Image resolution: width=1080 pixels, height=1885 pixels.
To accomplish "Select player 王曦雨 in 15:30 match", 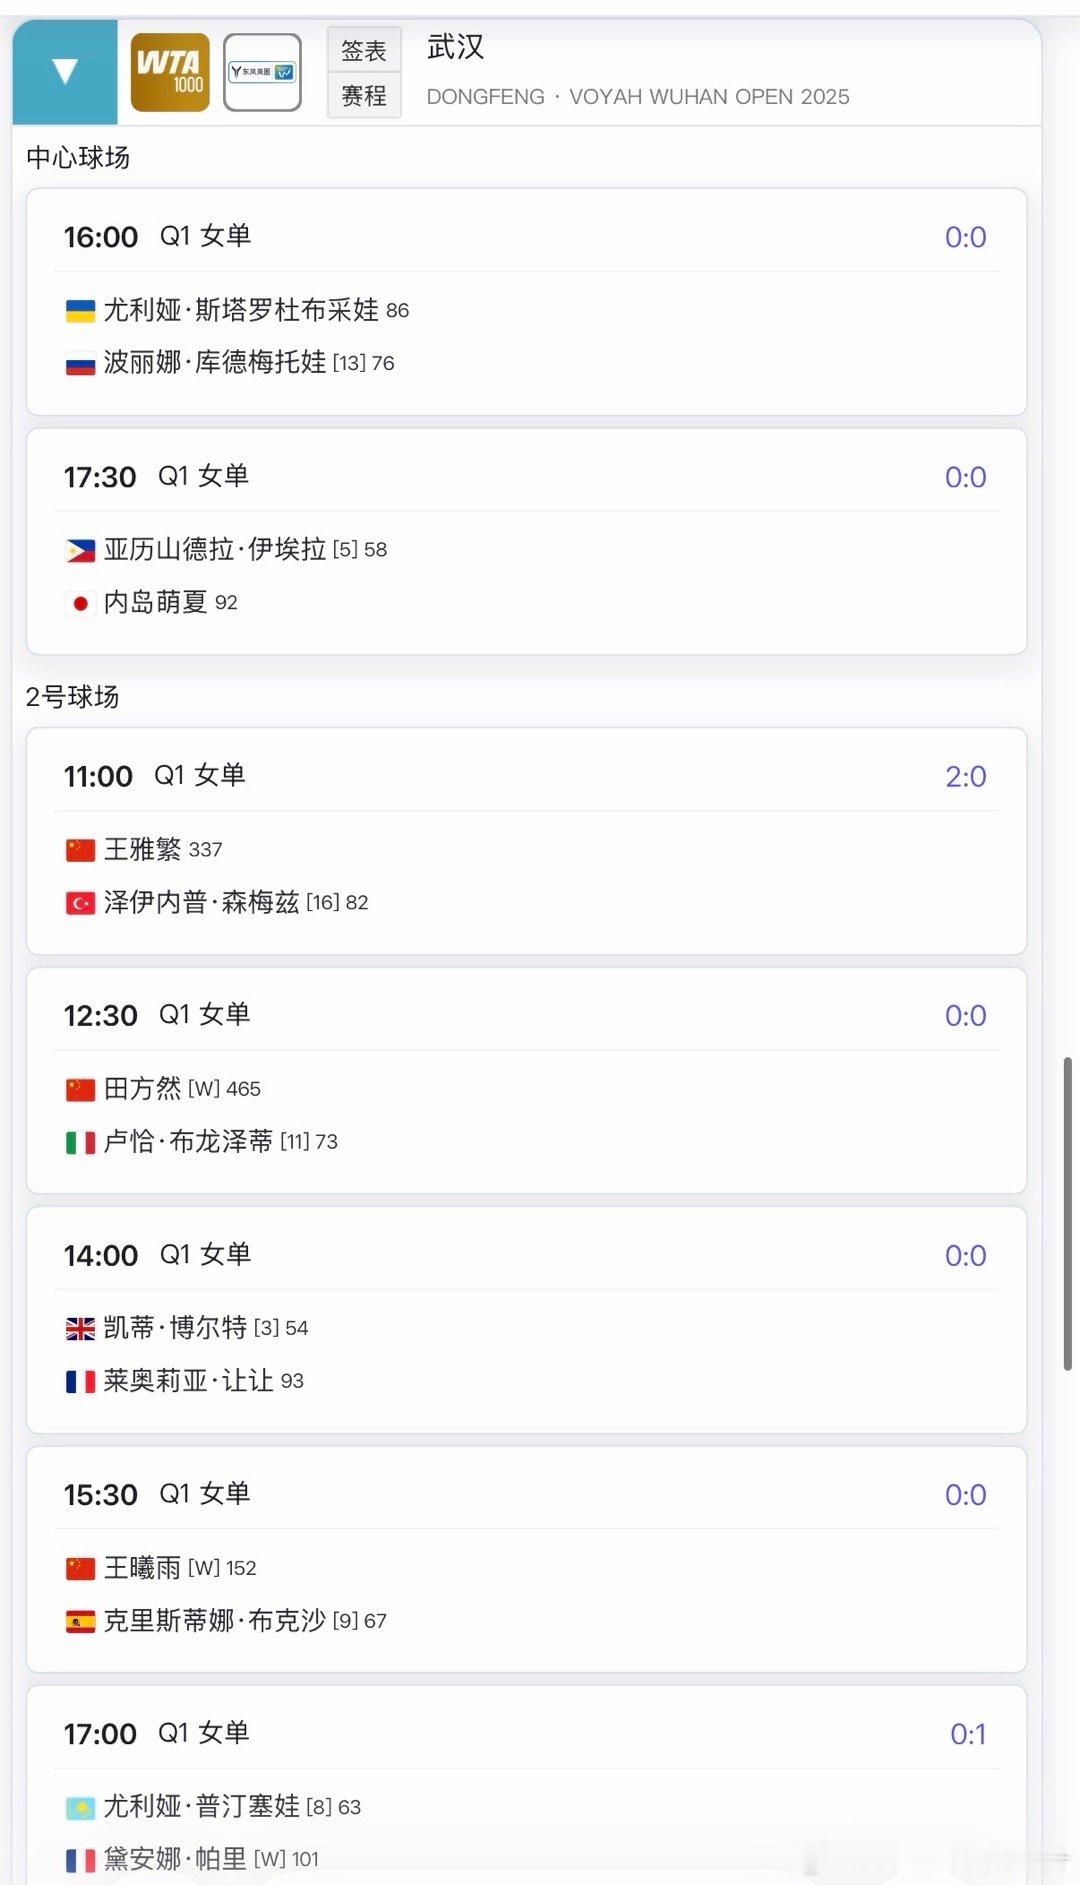I will [143, 1567].
